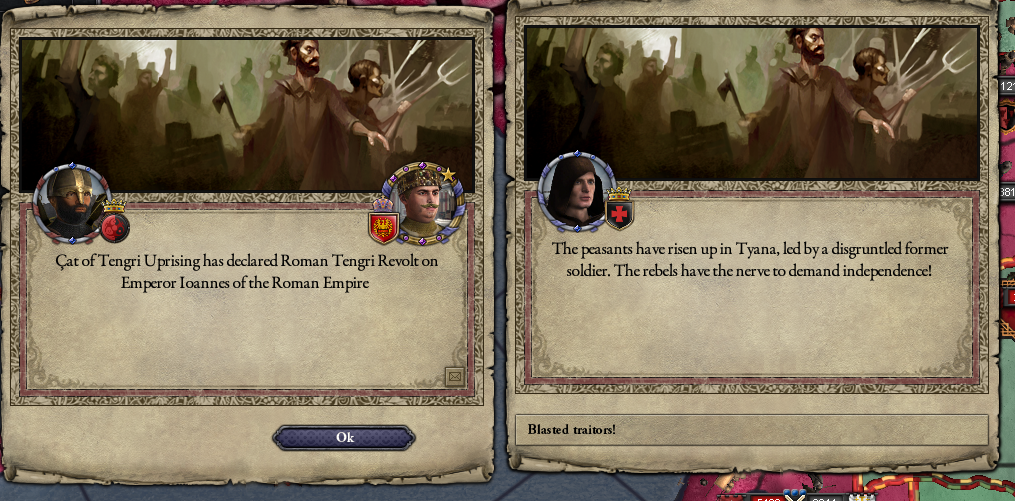The height and width of the screenshot is (501, 1015).
Task: Click the crown above the Tengri emblem
Action: pyautogui.click(x=114, y=206)
